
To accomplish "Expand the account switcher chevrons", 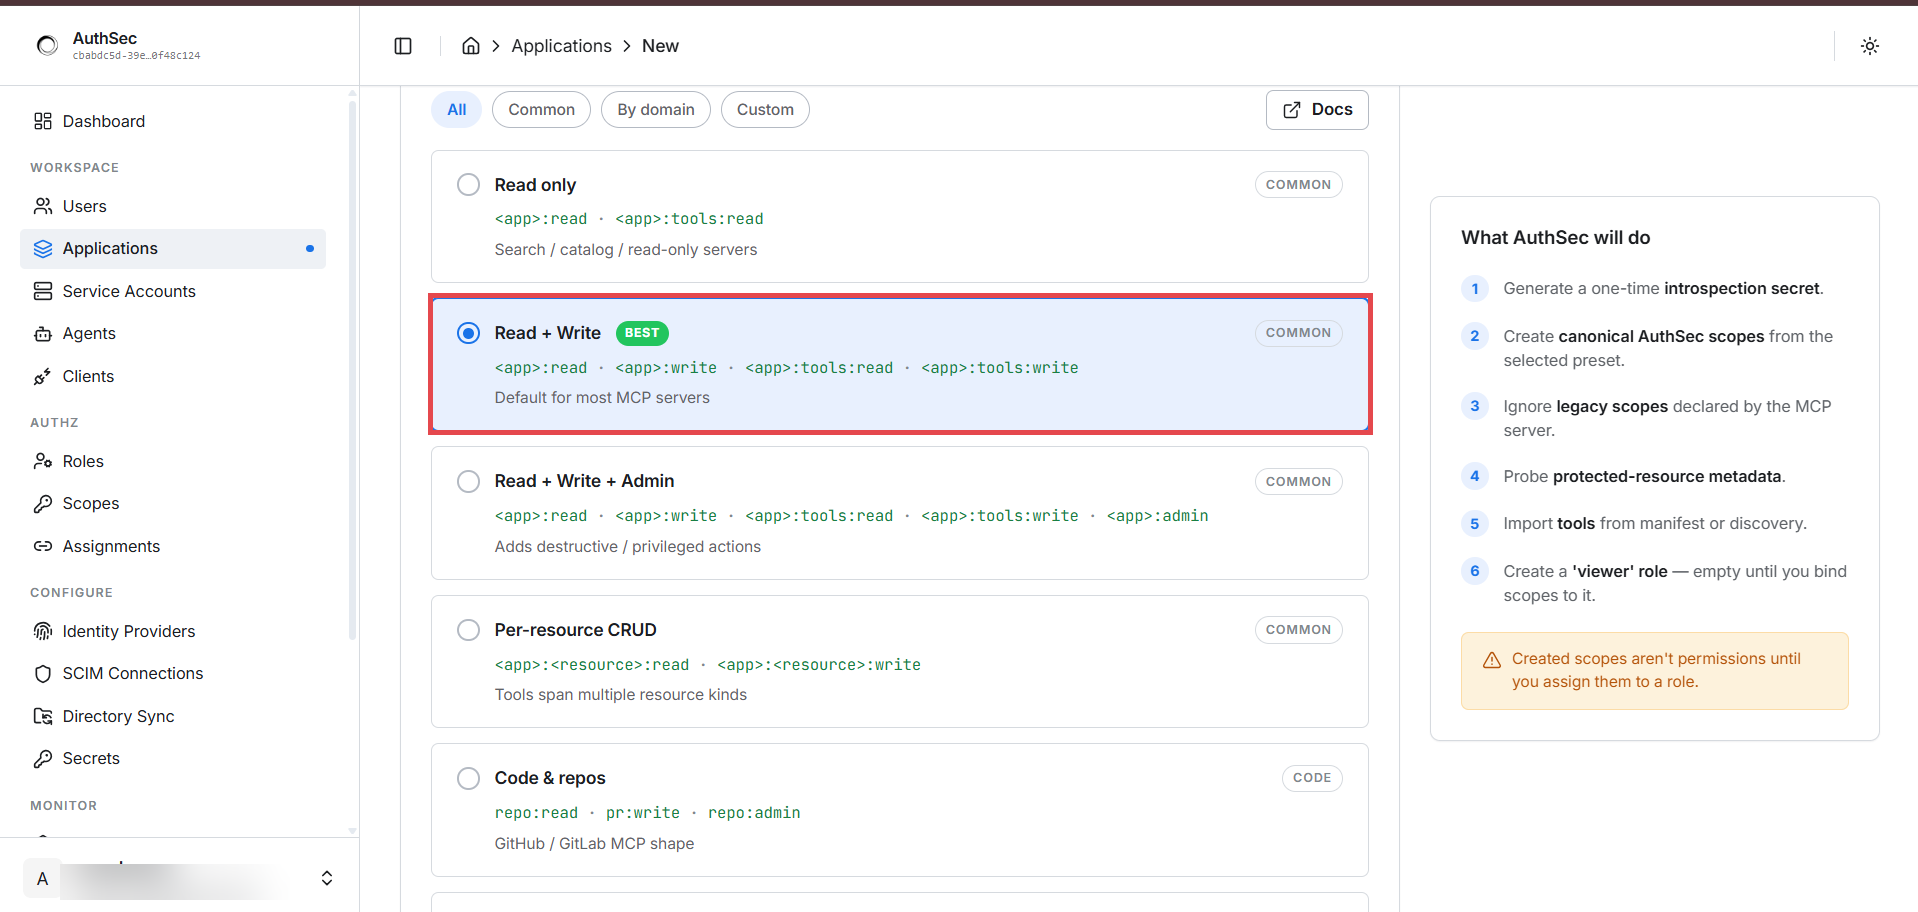I will pos(327,878).
